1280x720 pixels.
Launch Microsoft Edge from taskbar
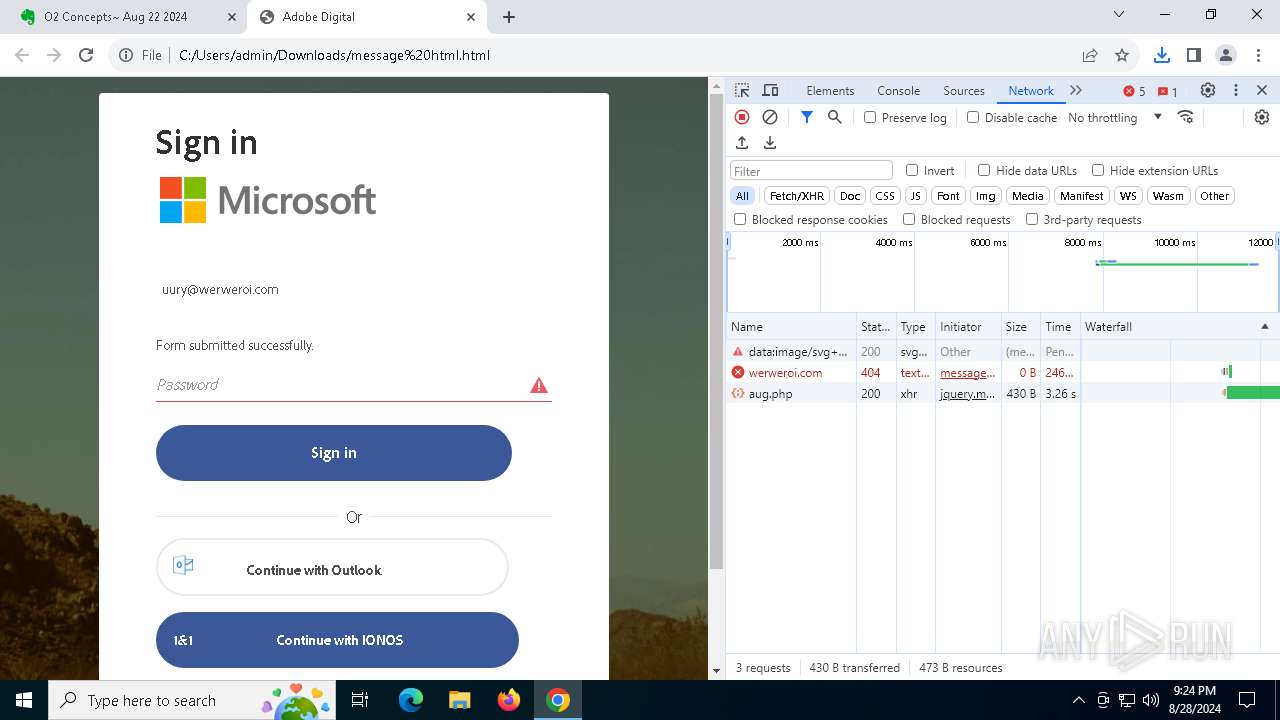411,700
